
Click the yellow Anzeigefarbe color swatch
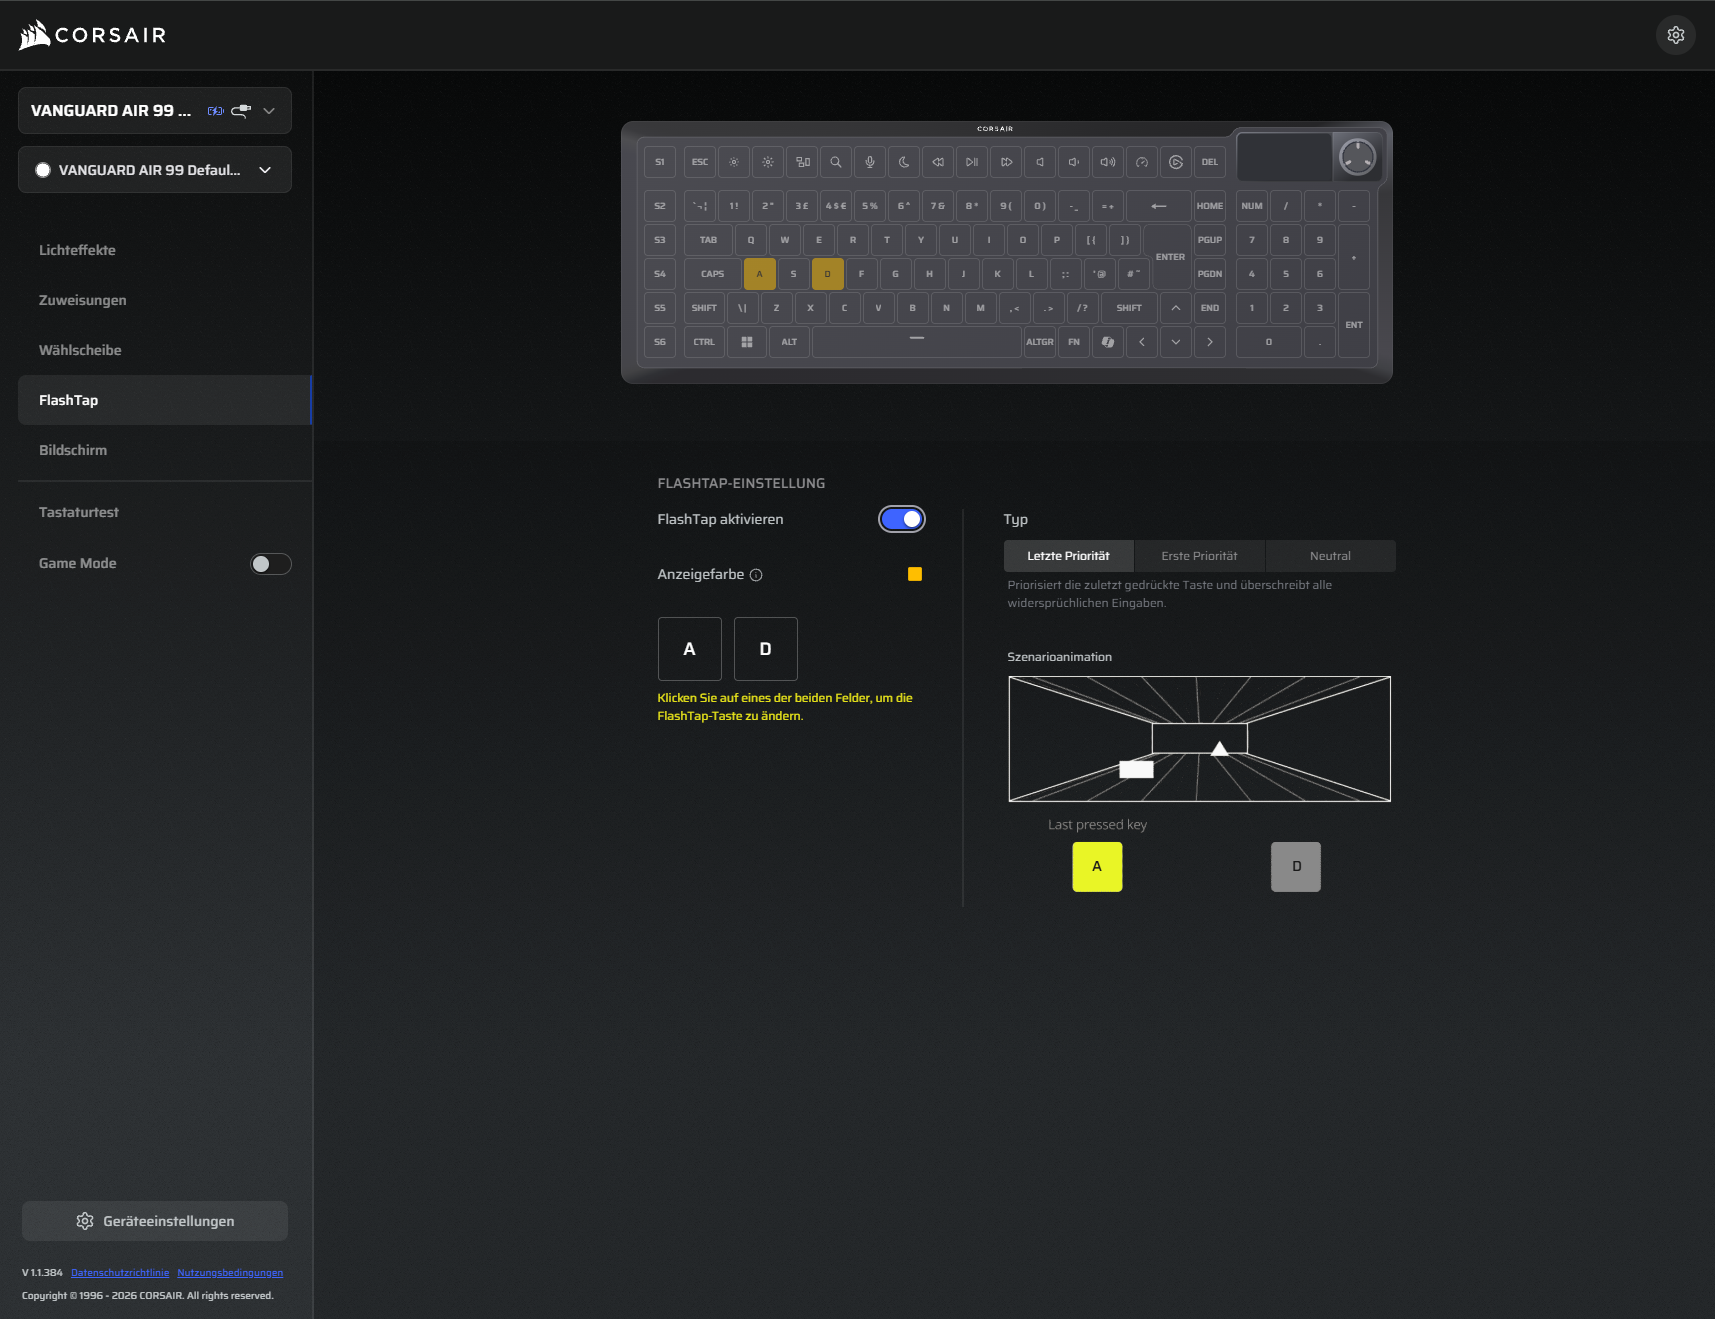point(914,574)
